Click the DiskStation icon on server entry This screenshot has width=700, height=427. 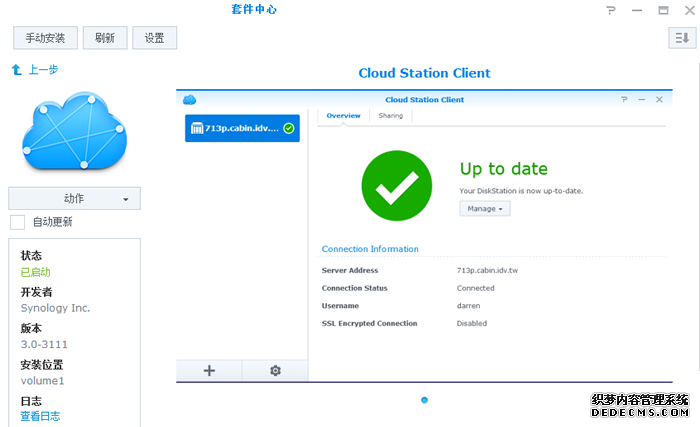(197, 129)
